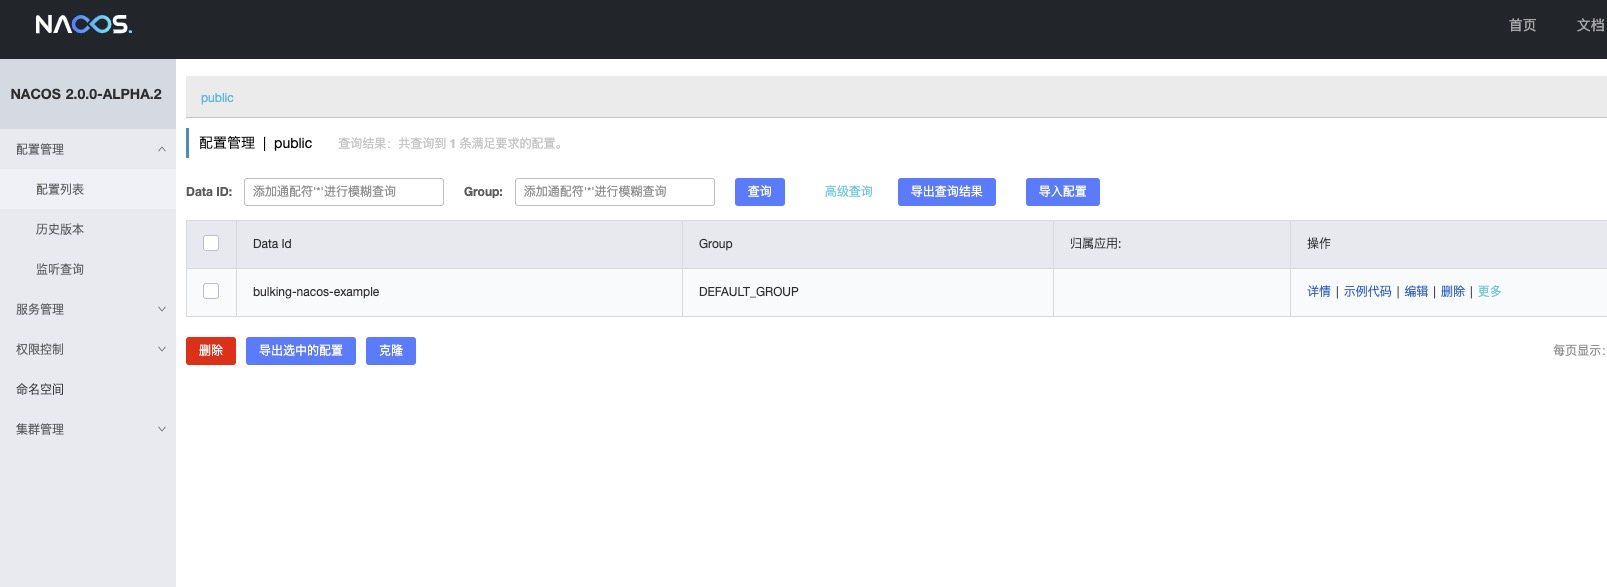Focus the Data ID search field
This screenshot has width=1607, height=587.
pyautogui.click(x=344, y=192)
